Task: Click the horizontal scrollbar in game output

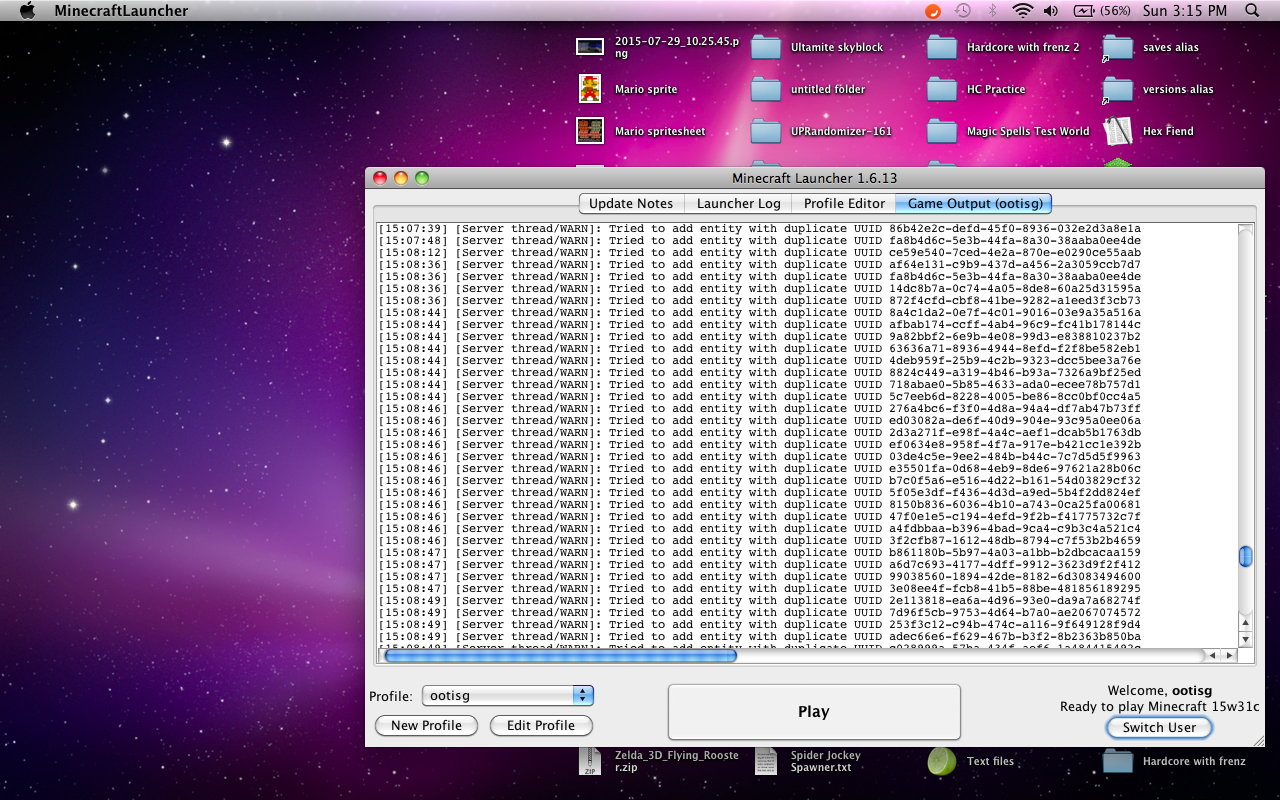Action: (x=560, y=656)
